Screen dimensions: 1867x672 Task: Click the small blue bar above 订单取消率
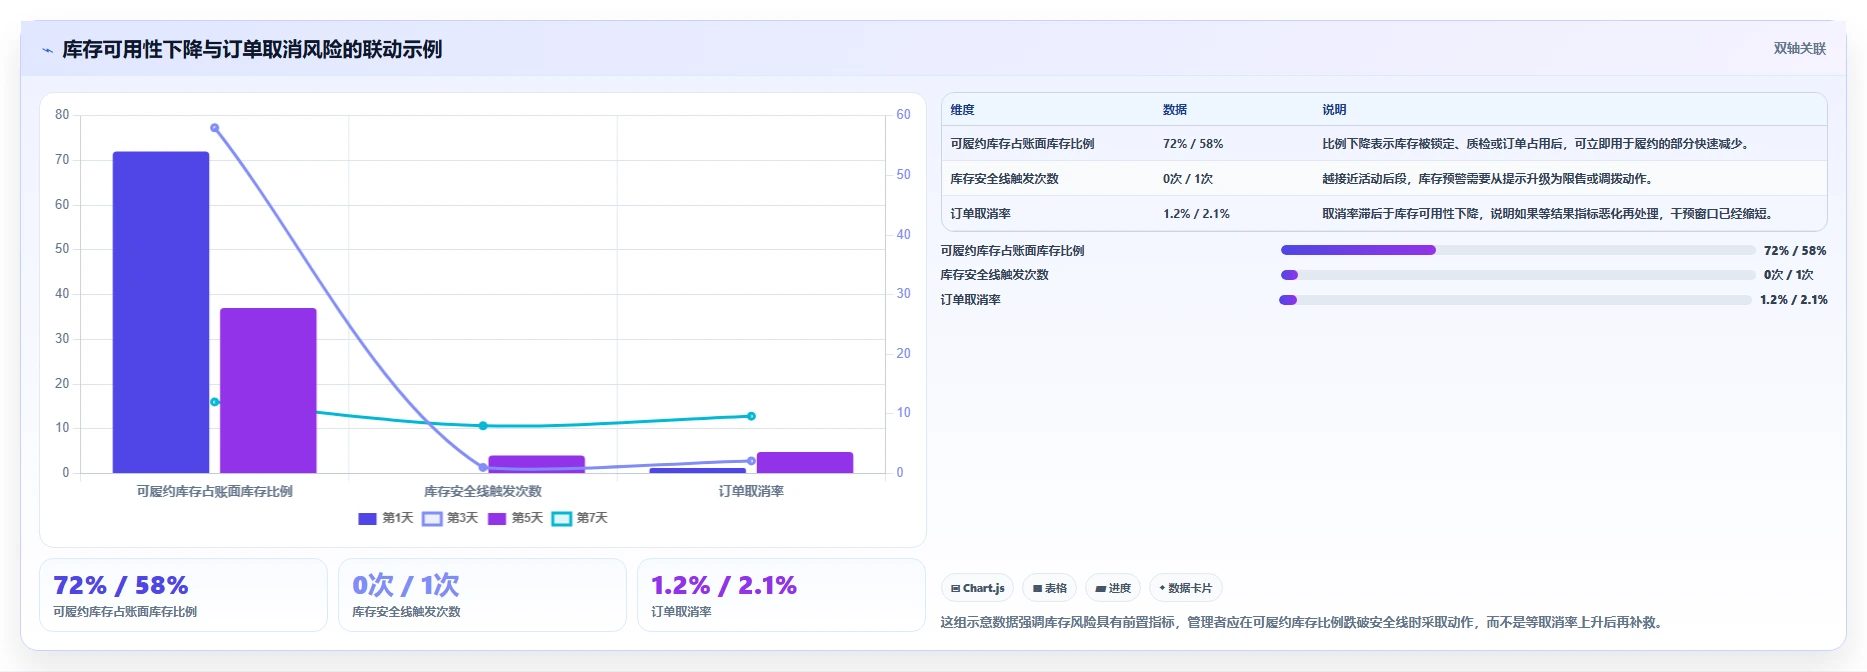pos(698,470)
